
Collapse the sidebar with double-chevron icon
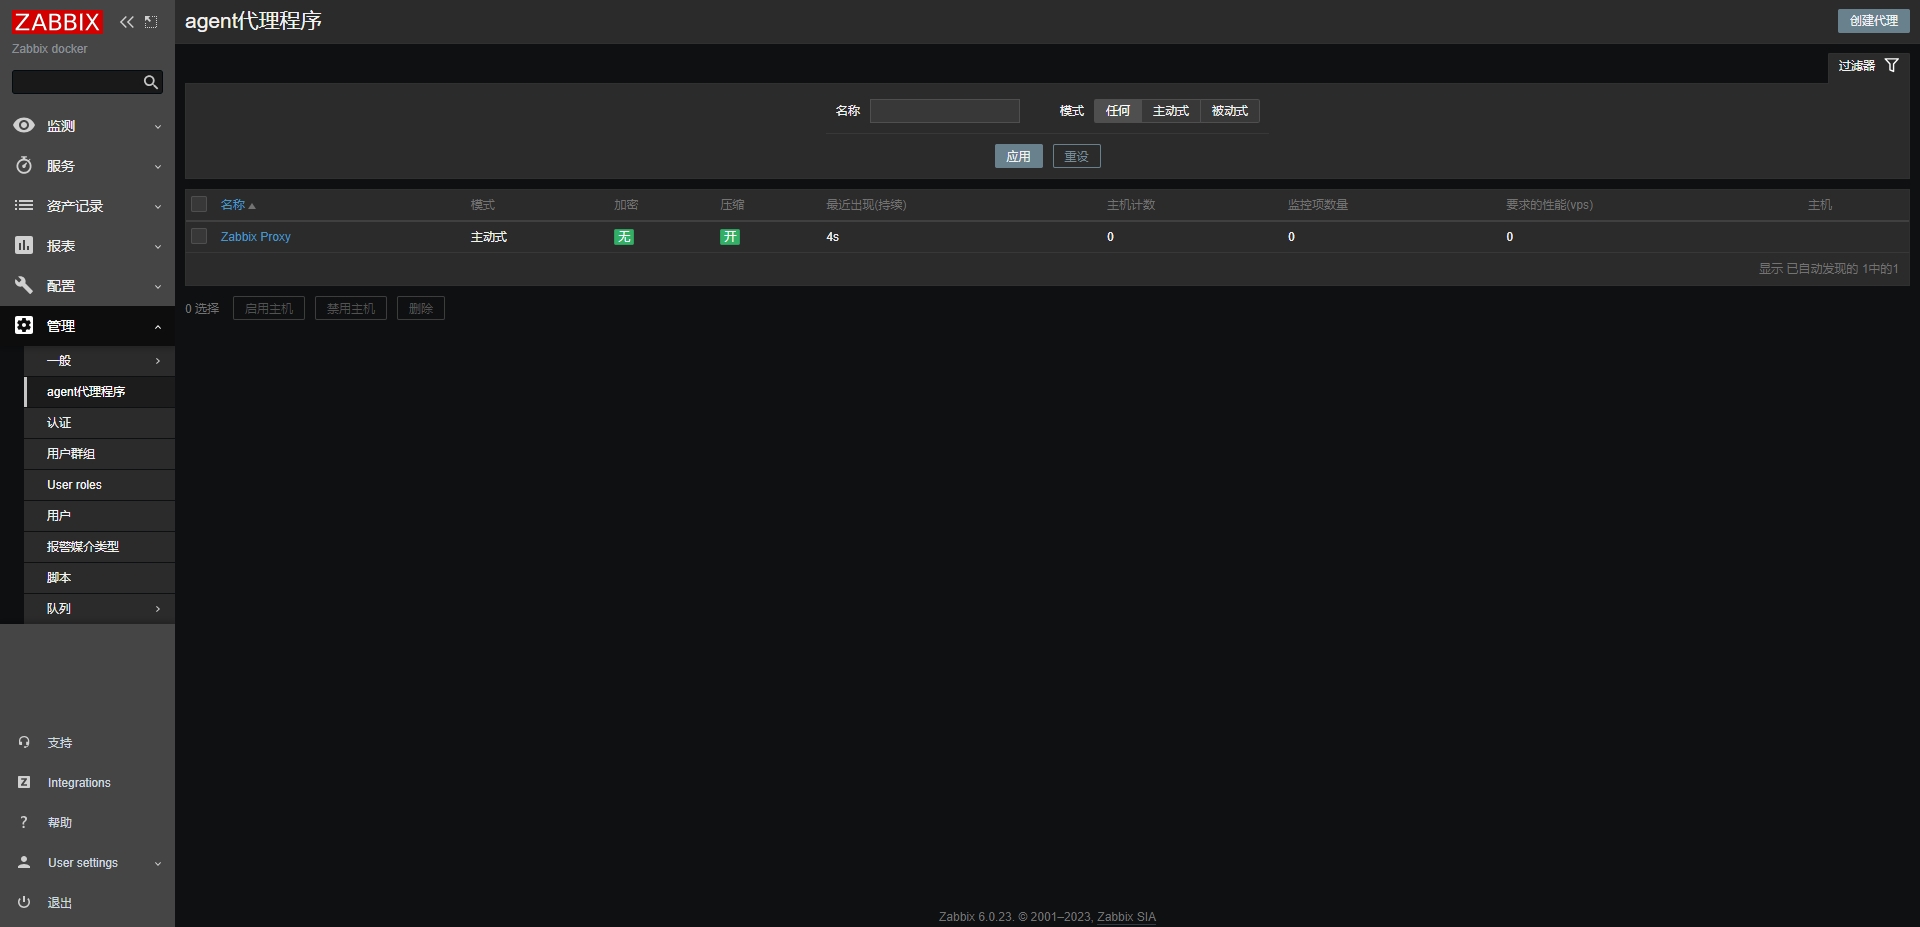[x=127, y=22]
